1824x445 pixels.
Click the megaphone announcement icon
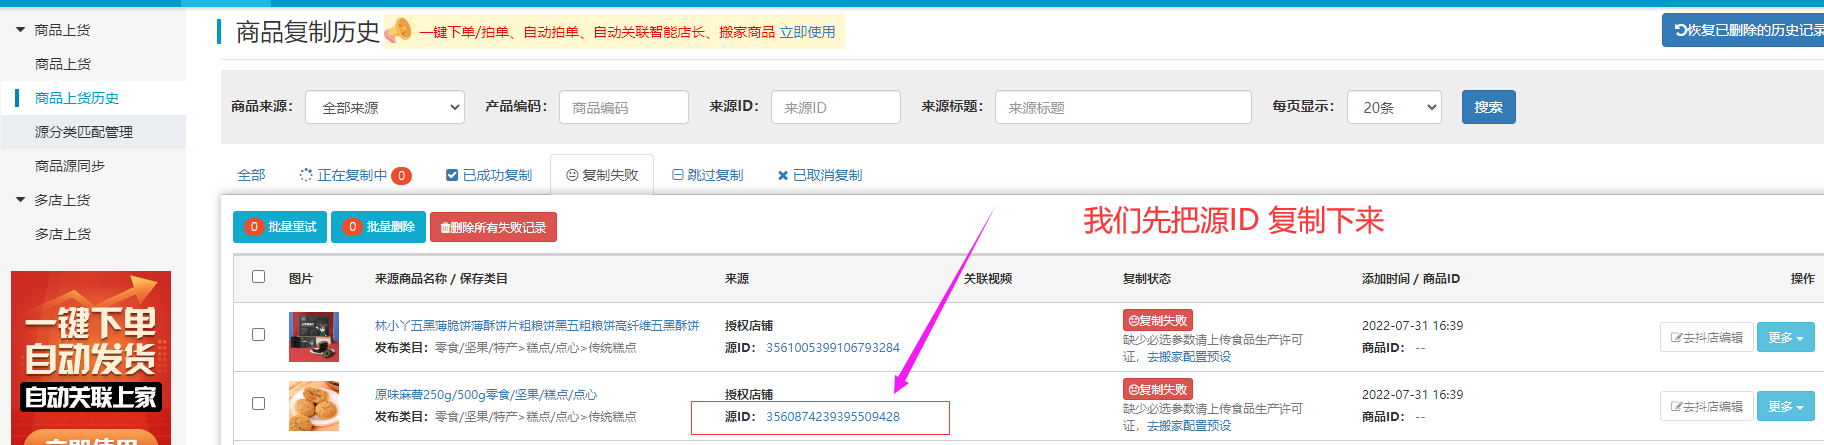coord(398,31)
